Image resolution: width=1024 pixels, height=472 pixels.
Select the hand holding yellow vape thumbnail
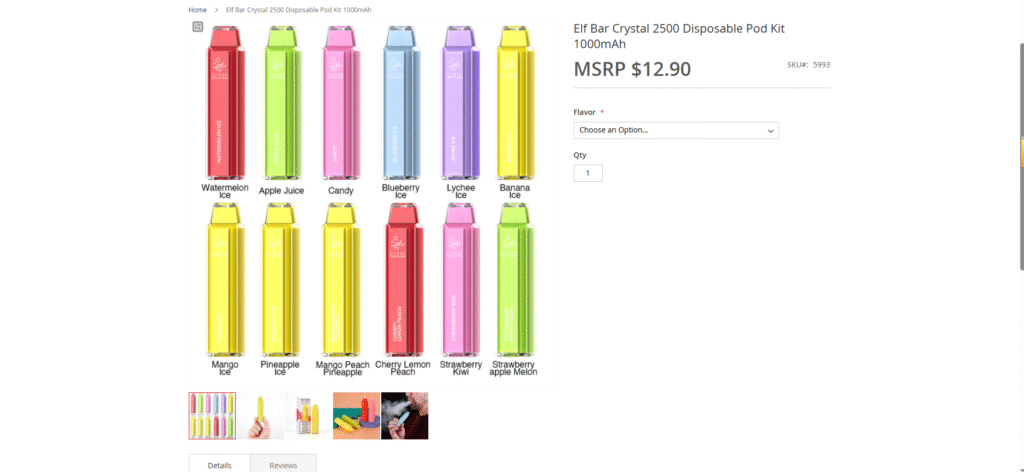tap(260, 416)
